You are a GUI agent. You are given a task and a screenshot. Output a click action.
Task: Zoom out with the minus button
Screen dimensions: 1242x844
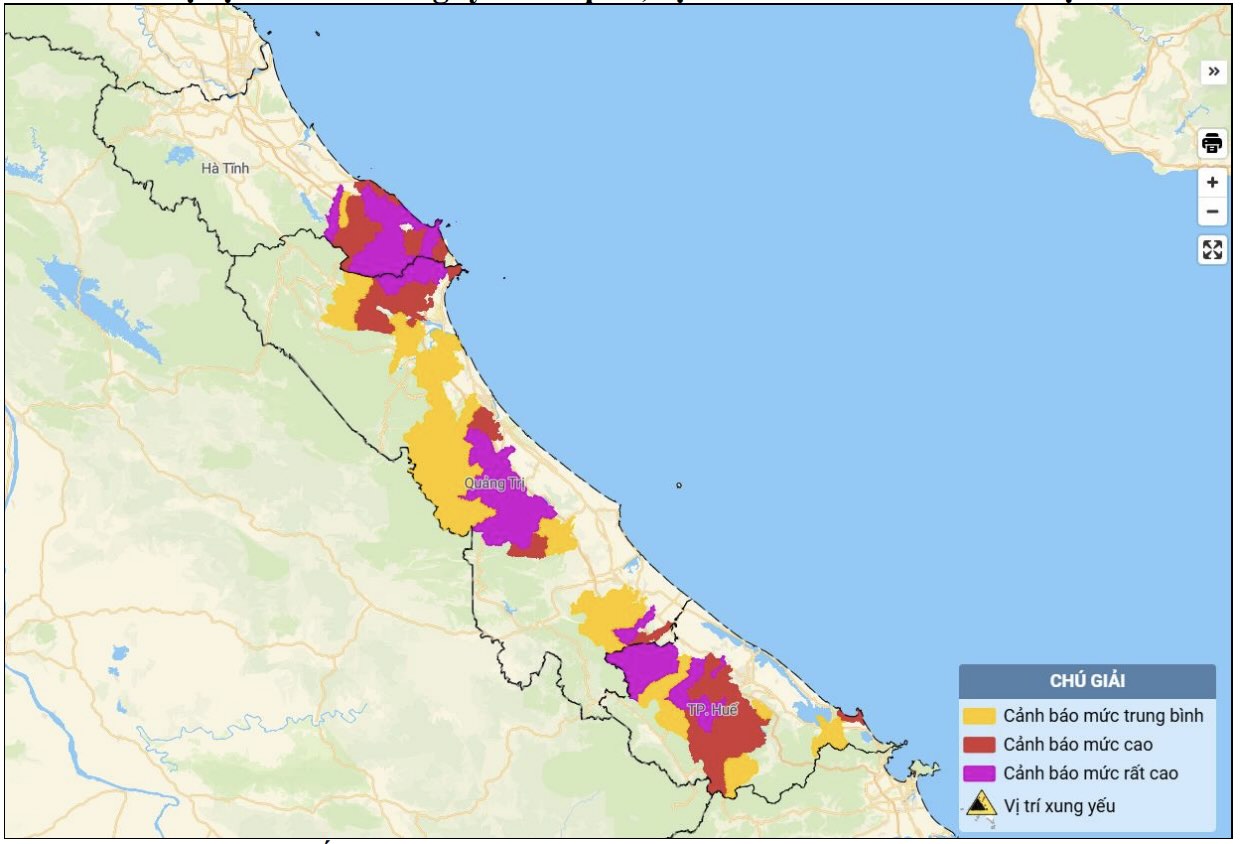pyautogui.click(x=1213, y=211)
